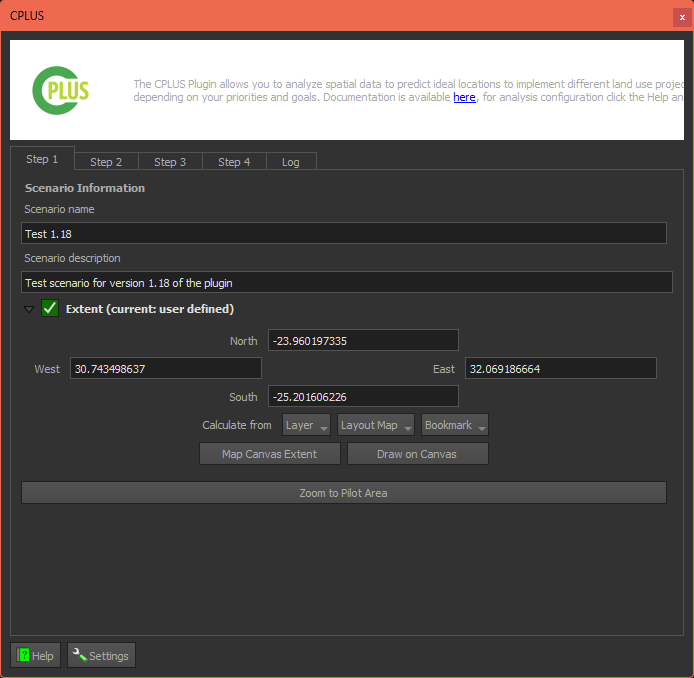
Task: Close the CPLUS window
Action: click(x=682, y=18)
